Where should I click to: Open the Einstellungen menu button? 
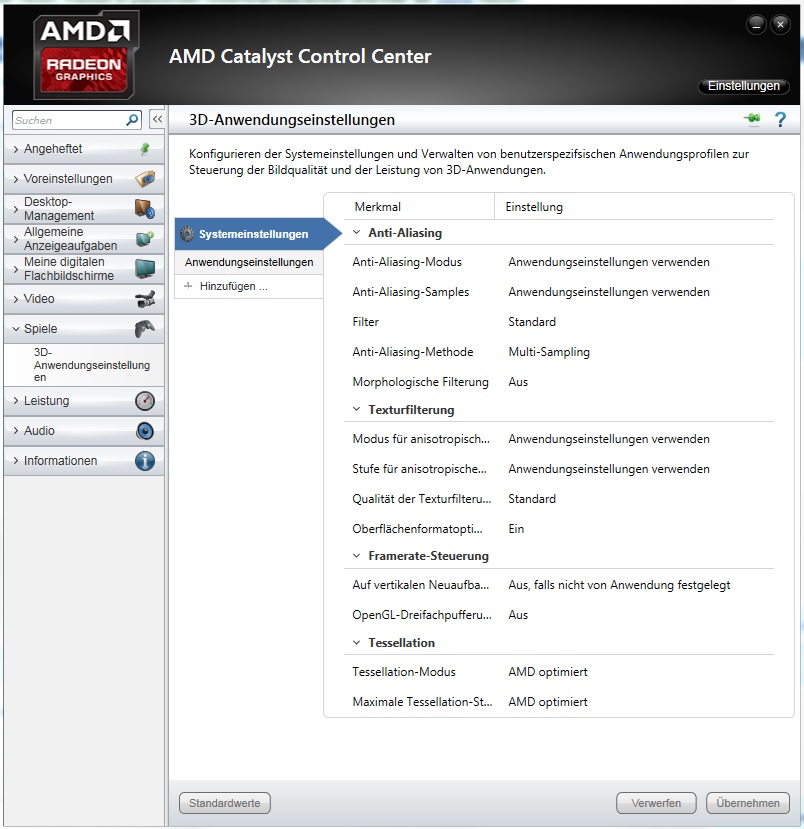[x=744, y=86]
